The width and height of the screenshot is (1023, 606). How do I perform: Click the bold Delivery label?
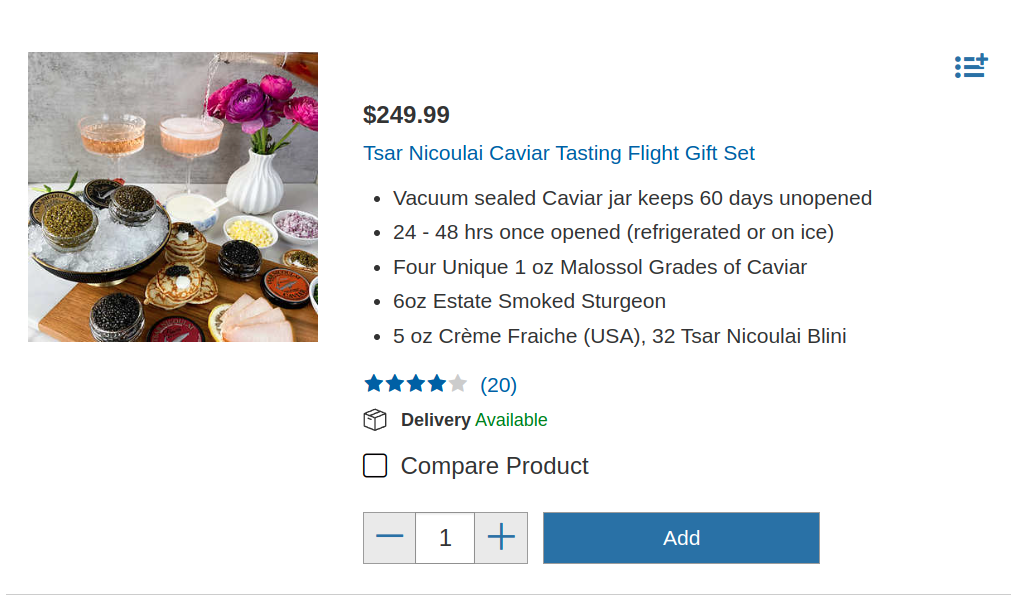point(435,420)
